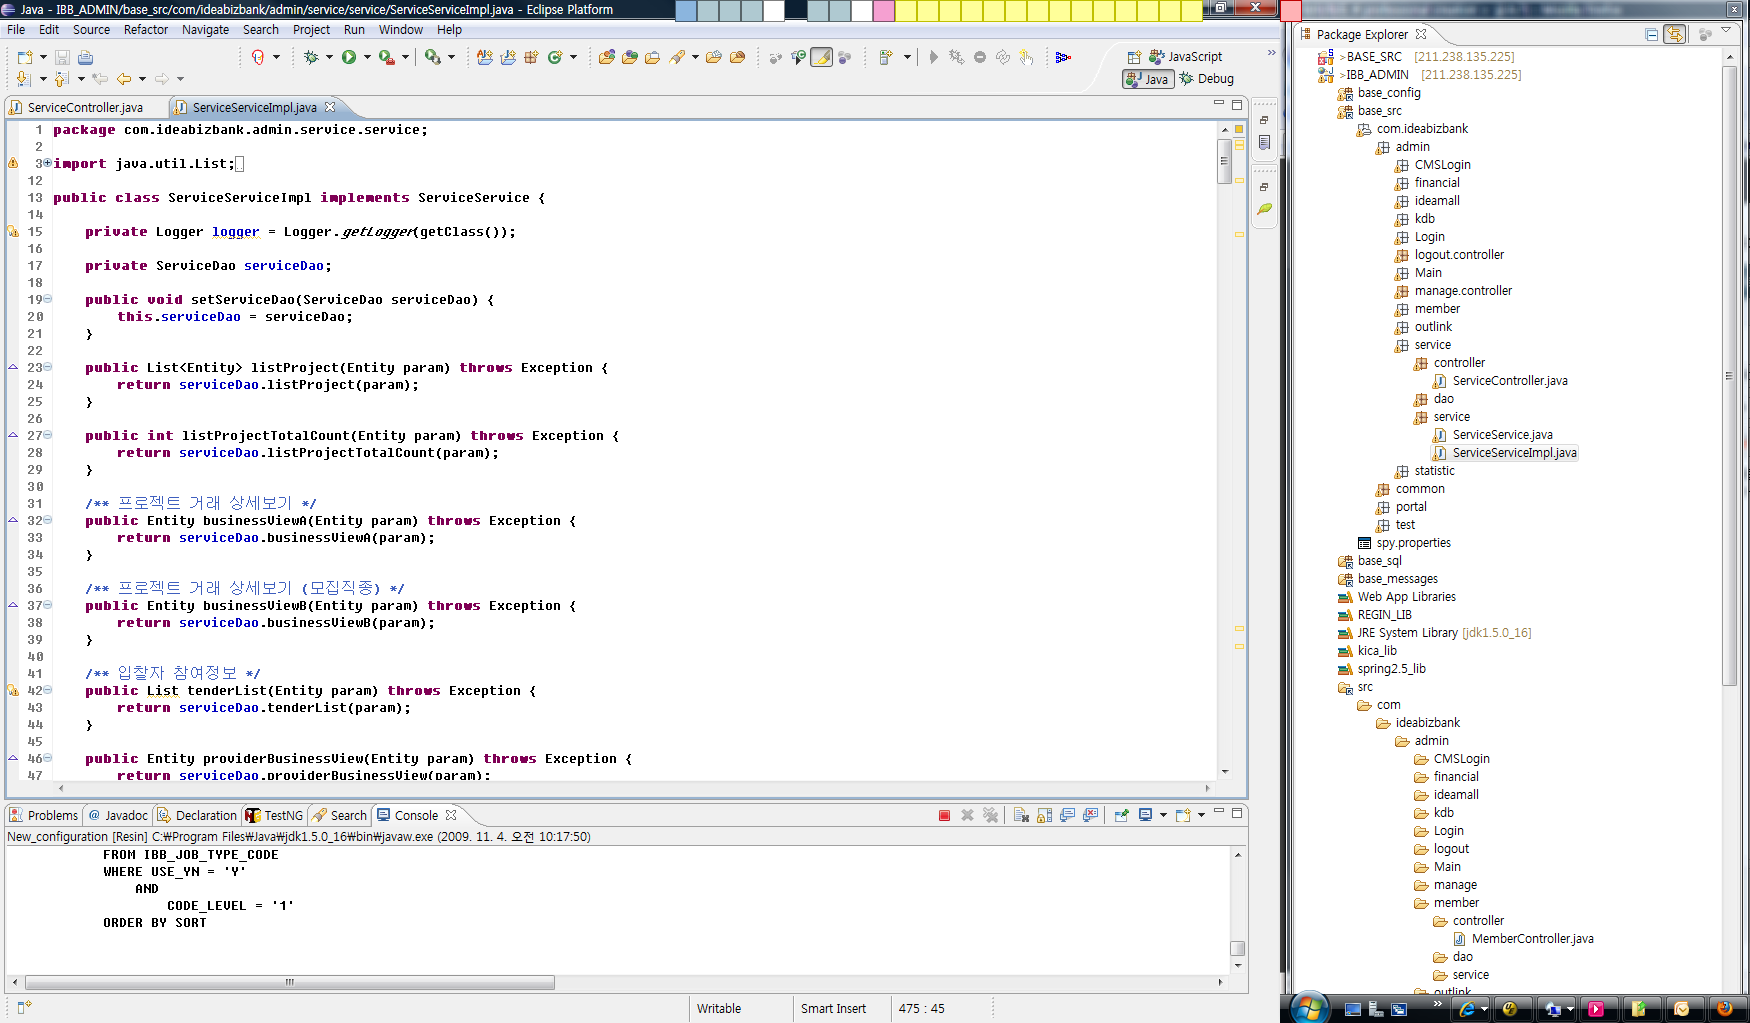Click the Run button in the toolbar
The height and width of the screenshot is (1023, 1750).
tap(349, 57)
